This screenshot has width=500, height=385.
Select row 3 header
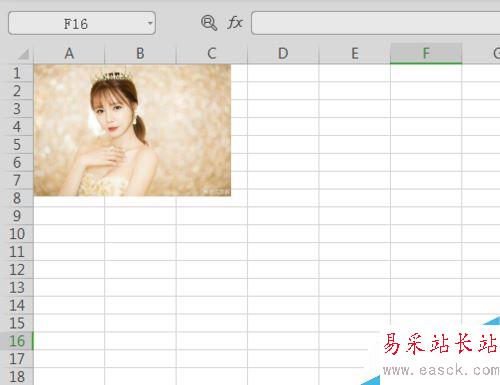(x=17, y=109)
